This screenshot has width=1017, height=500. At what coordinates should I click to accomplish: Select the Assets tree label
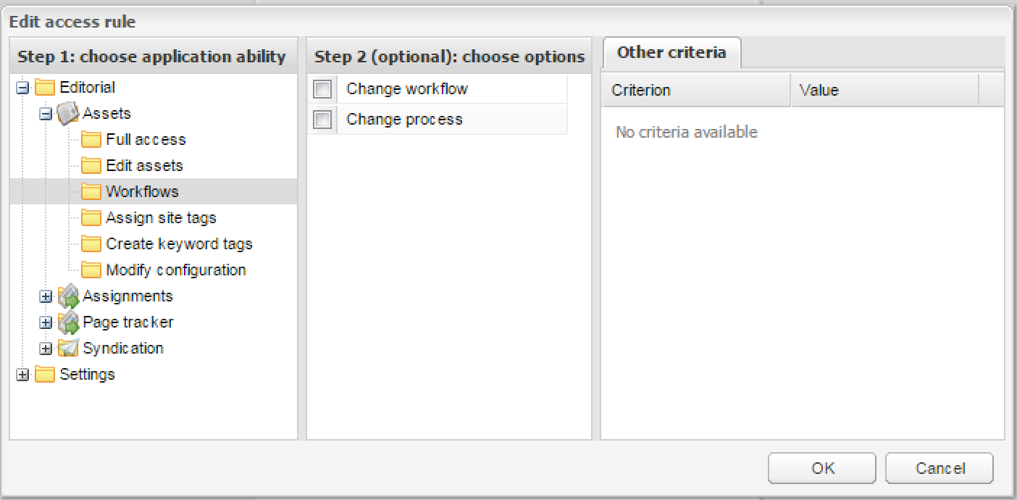(x=107, y=113)
